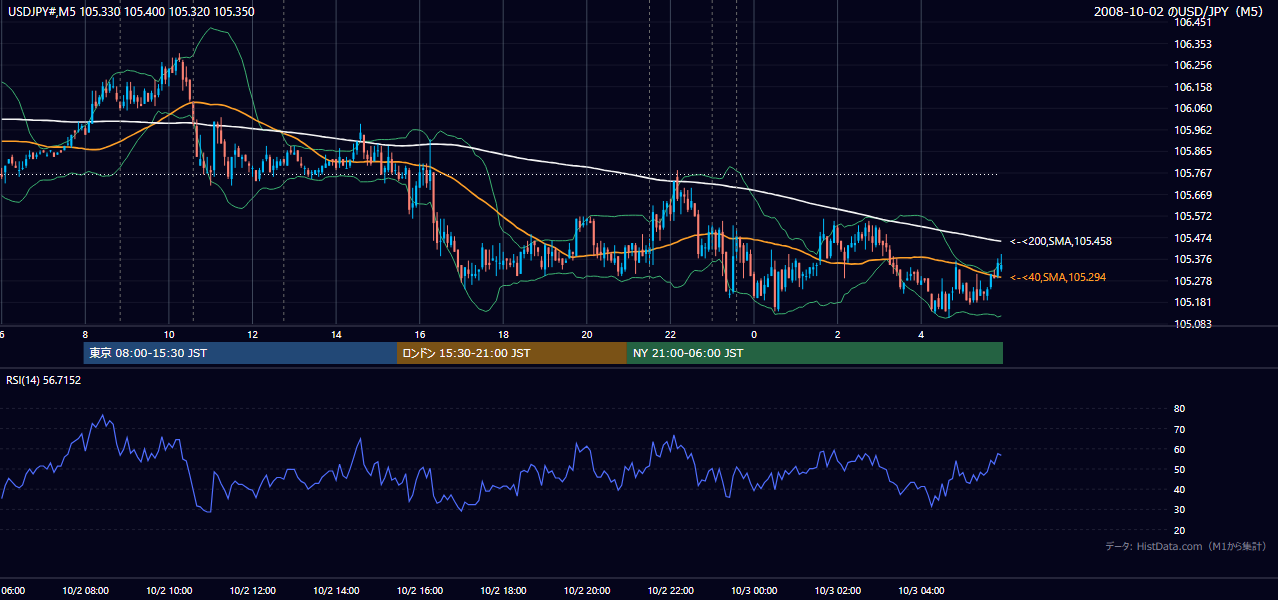
Task: Select the 東京 08:00-15:30 JST session bar
Action: (240, 353)
